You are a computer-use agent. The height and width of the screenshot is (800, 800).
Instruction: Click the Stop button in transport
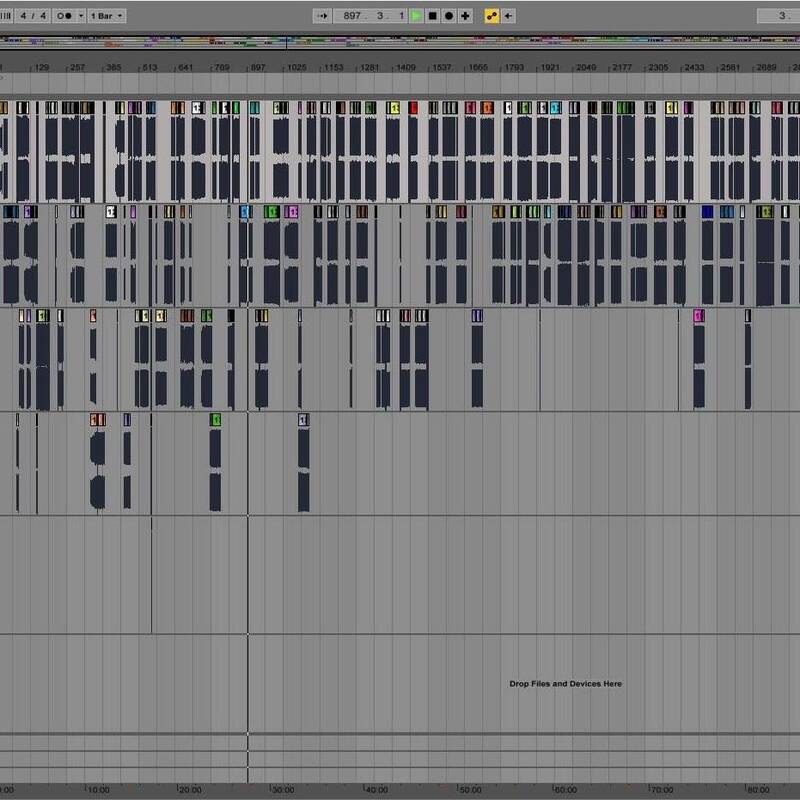click(432, 16)
